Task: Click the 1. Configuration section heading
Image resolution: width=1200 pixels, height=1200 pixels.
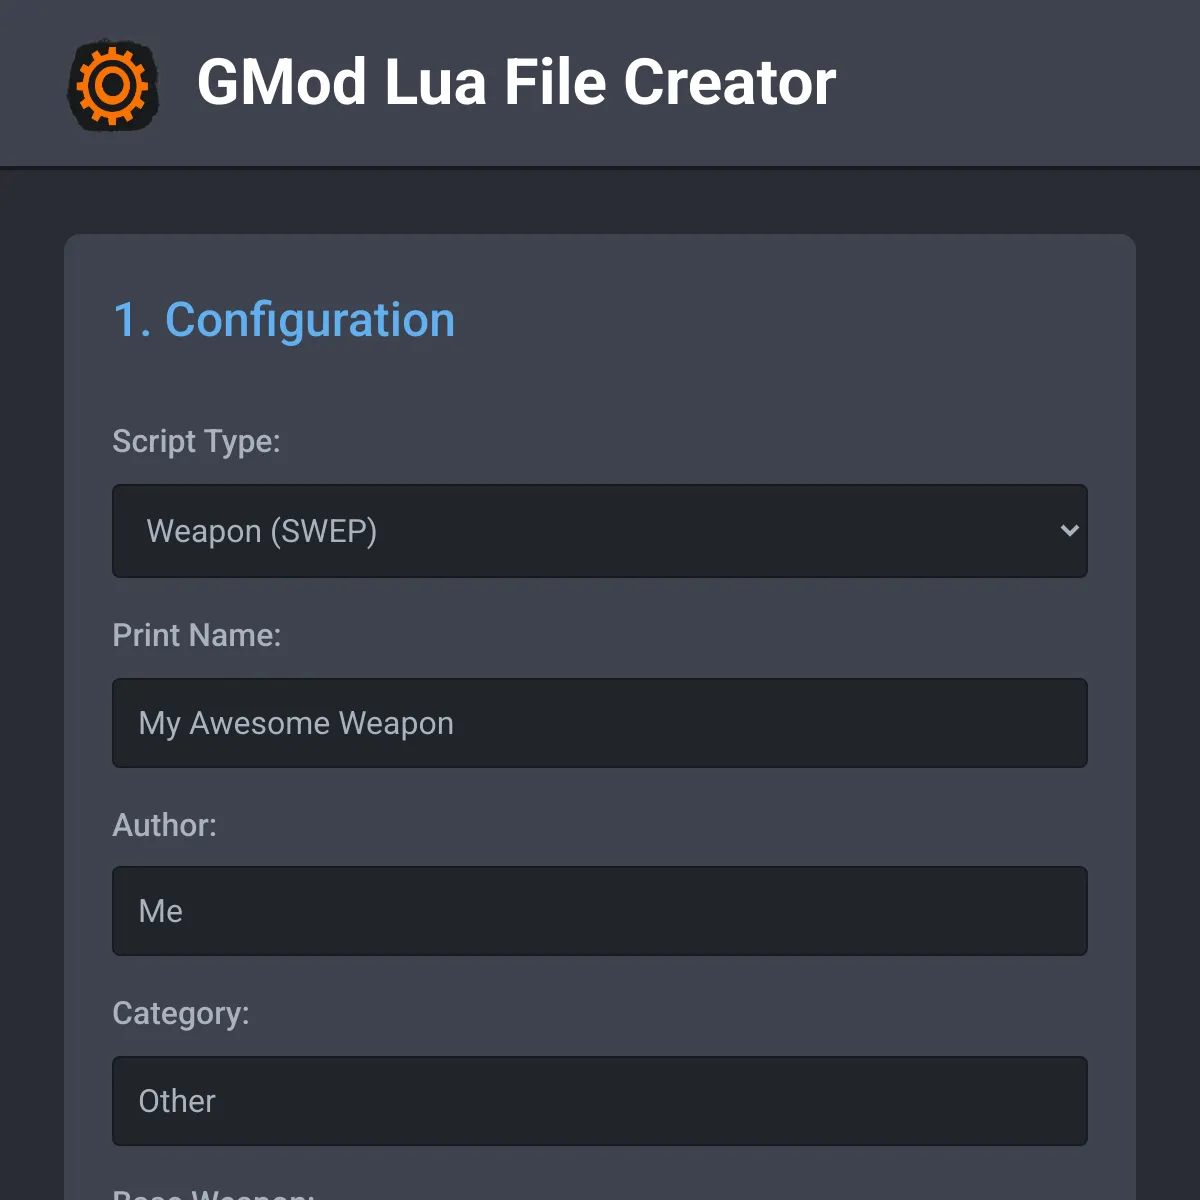Action: tap(284, 320)
